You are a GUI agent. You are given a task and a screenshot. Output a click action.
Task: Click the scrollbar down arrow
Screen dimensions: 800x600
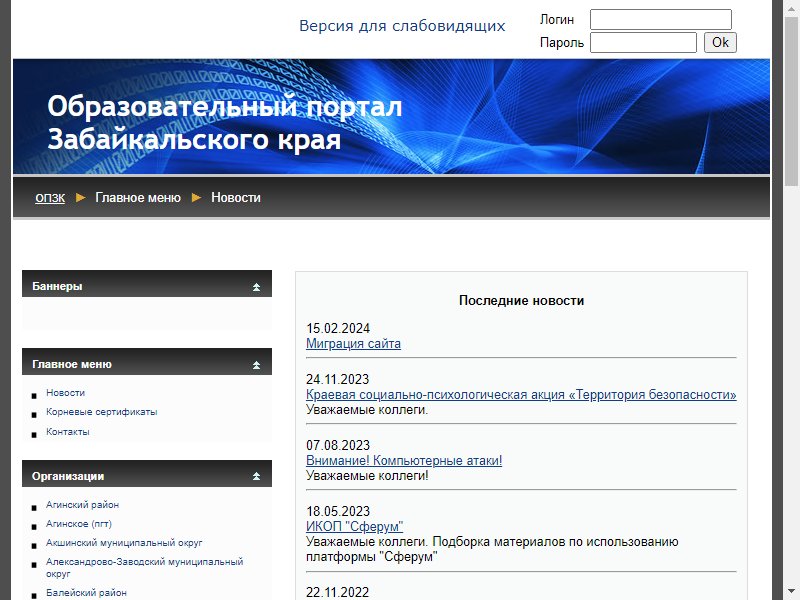(792, 592)
